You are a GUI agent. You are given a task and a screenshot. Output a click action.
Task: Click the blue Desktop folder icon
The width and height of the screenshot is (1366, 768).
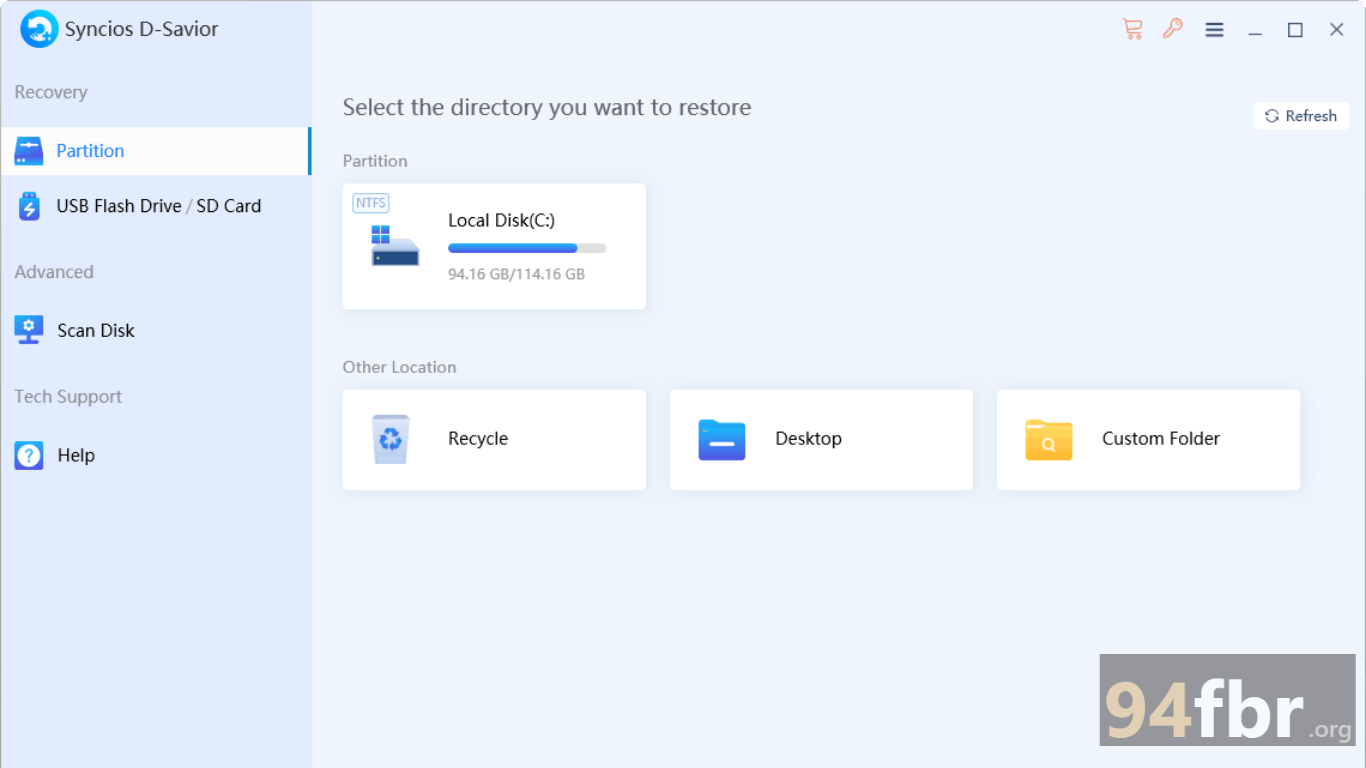722,440
